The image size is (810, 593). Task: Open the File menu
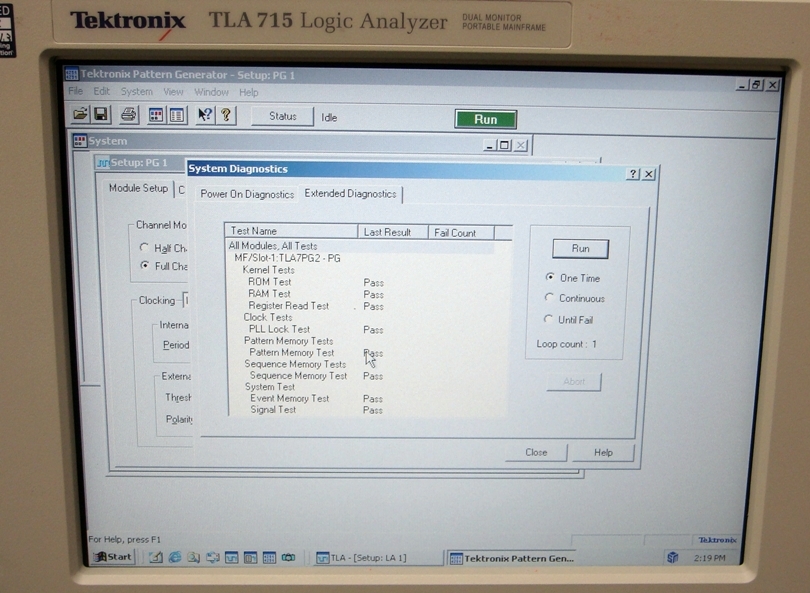75,91
